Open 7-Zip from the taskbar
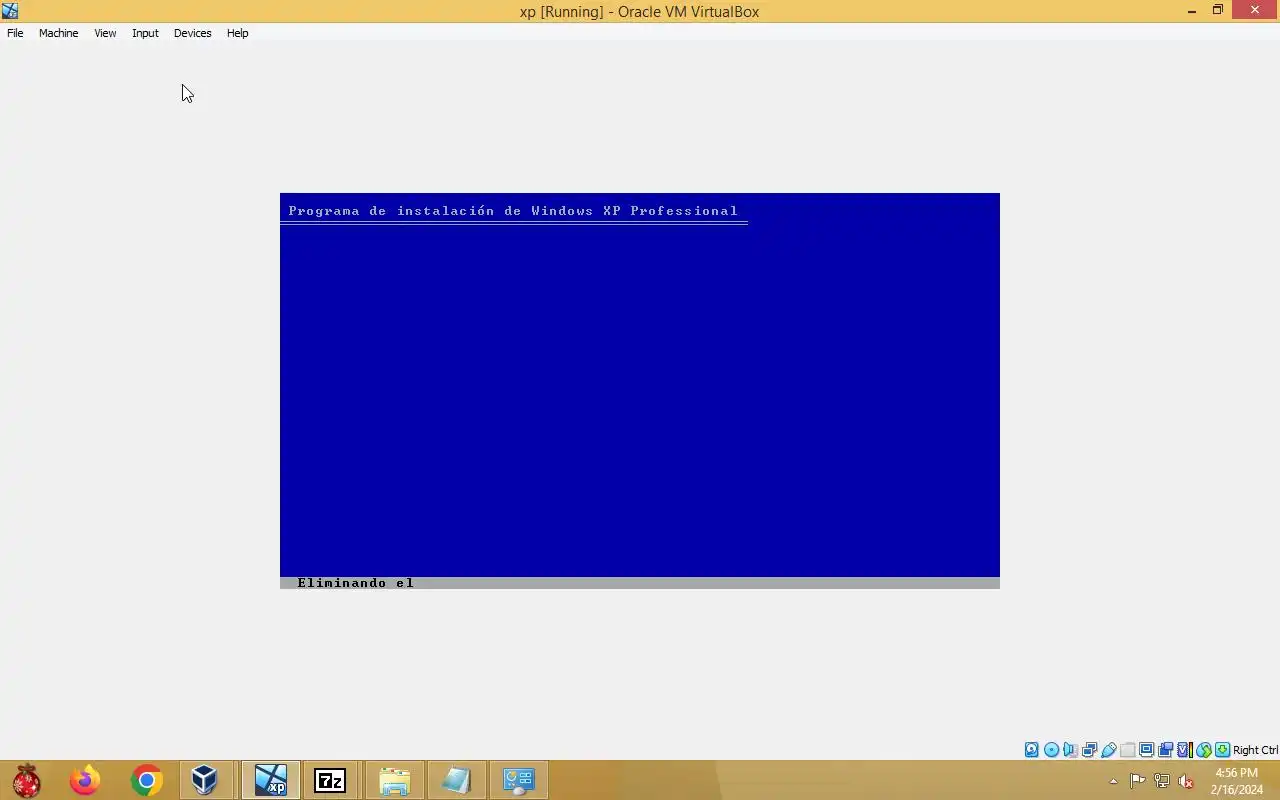The image size is (1280, 800). (x=330, y=780)
